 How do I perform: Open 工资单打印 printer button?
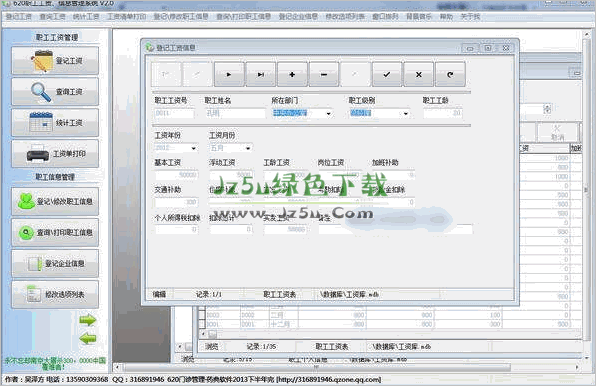pyautogui.click(x=55, y=153)
